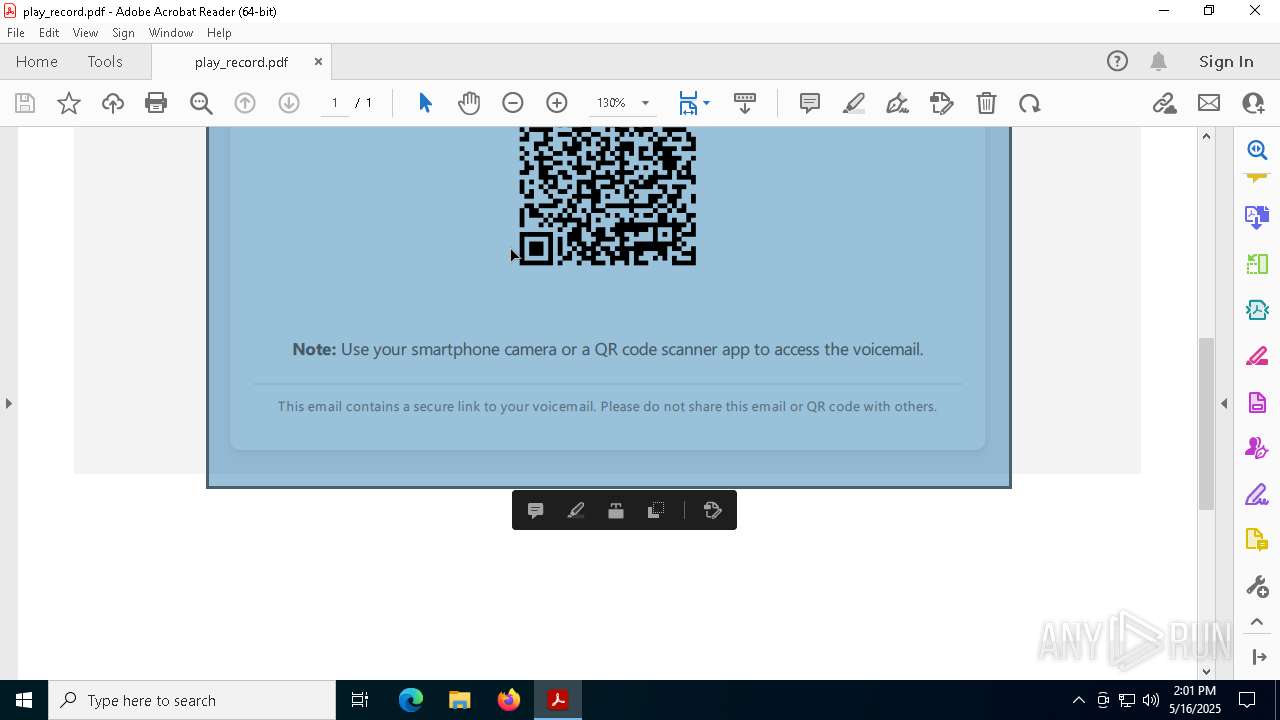Open the View menu
The width and height of the screenshot is (1280, 720).
(85, 33)
